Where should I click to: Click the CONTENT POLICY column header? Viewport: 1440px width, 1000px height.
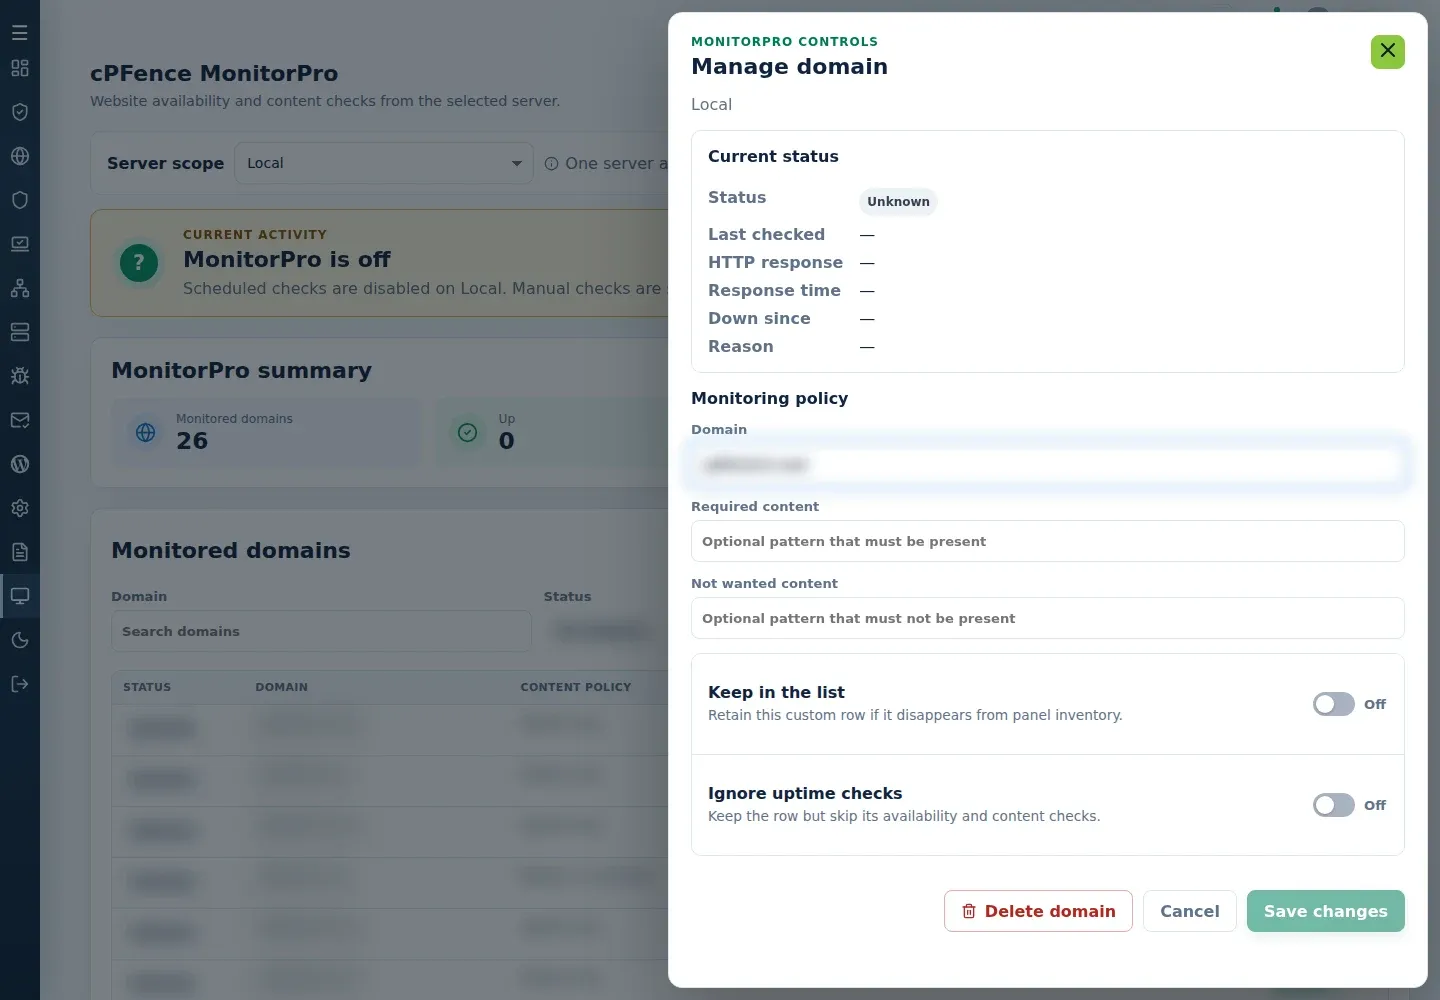pyautogui.click(x=576, y=687)
